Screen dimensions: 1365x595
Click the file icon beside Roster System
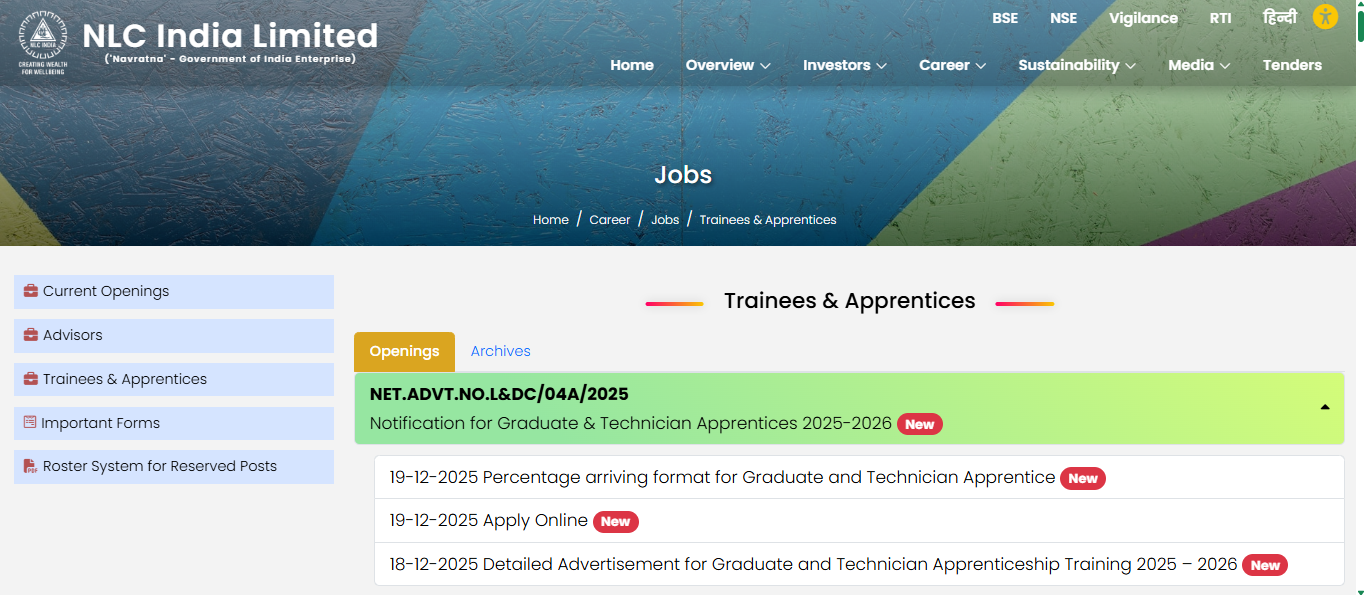coord(28,466)
